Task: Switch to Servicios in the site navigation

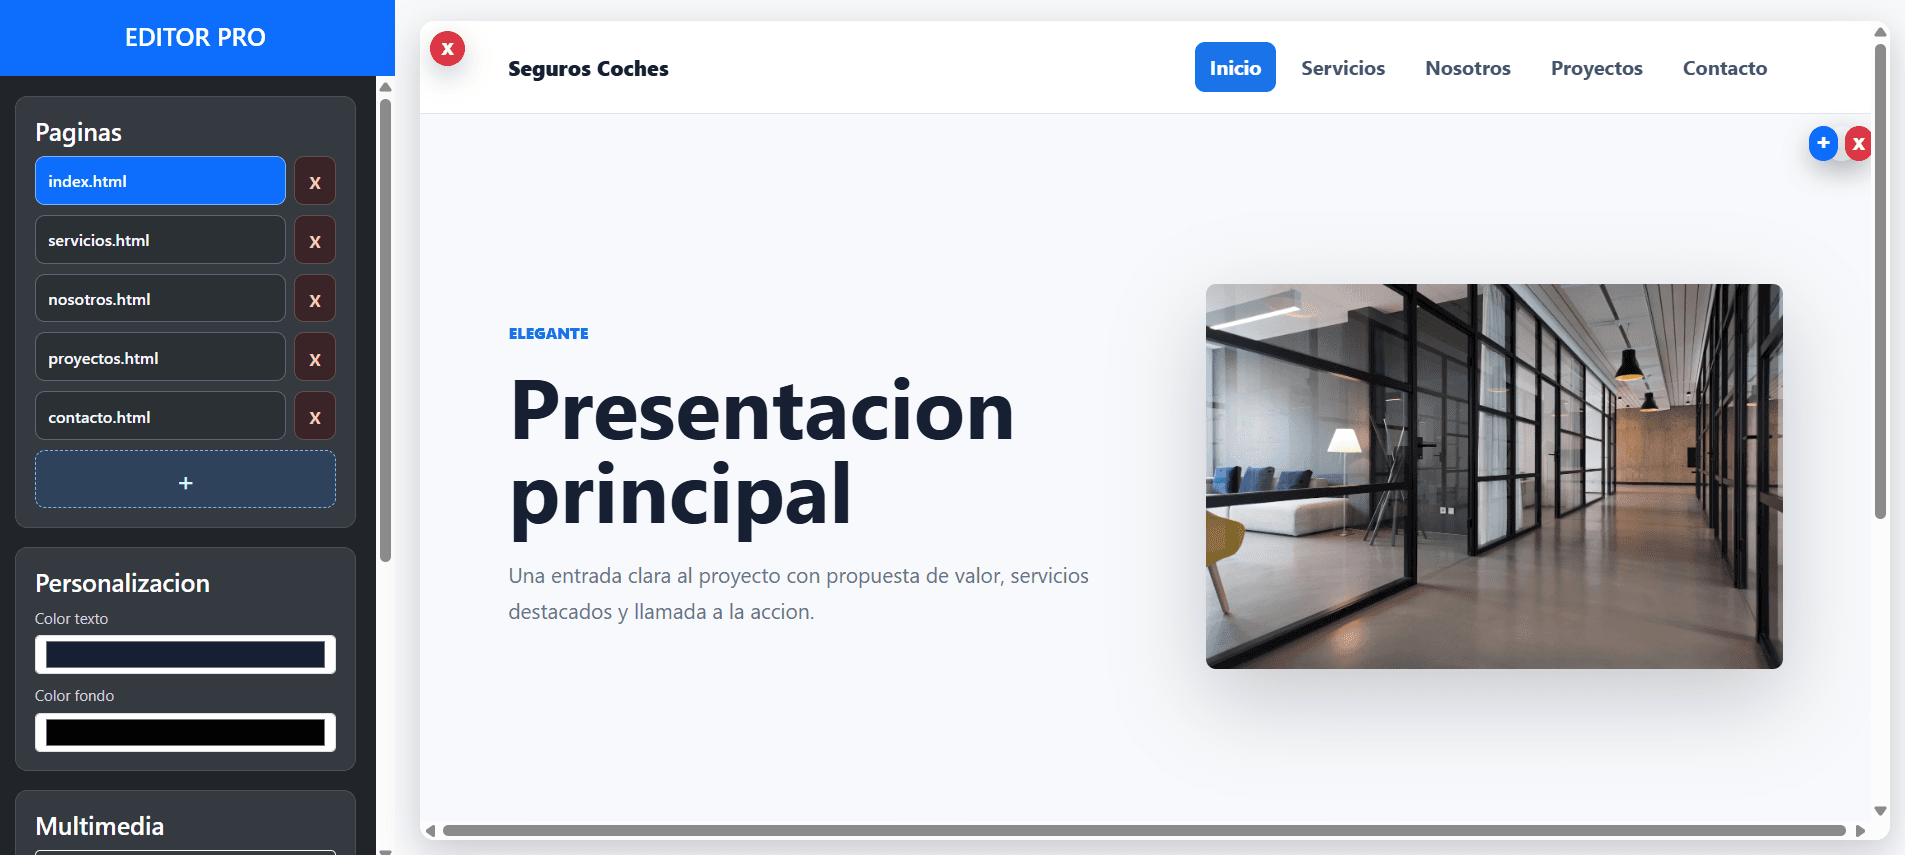Action: coord(1343,68)
